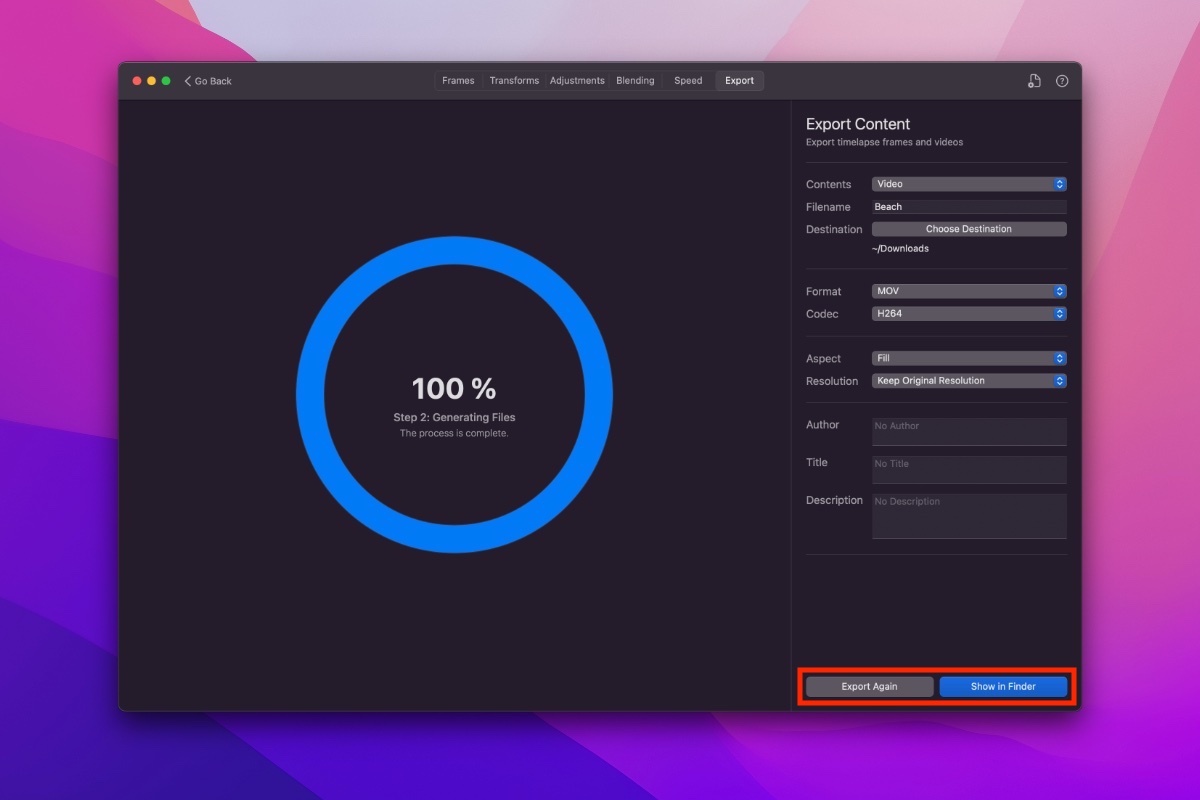Click the yellow minimize window button

click(151, 81)
